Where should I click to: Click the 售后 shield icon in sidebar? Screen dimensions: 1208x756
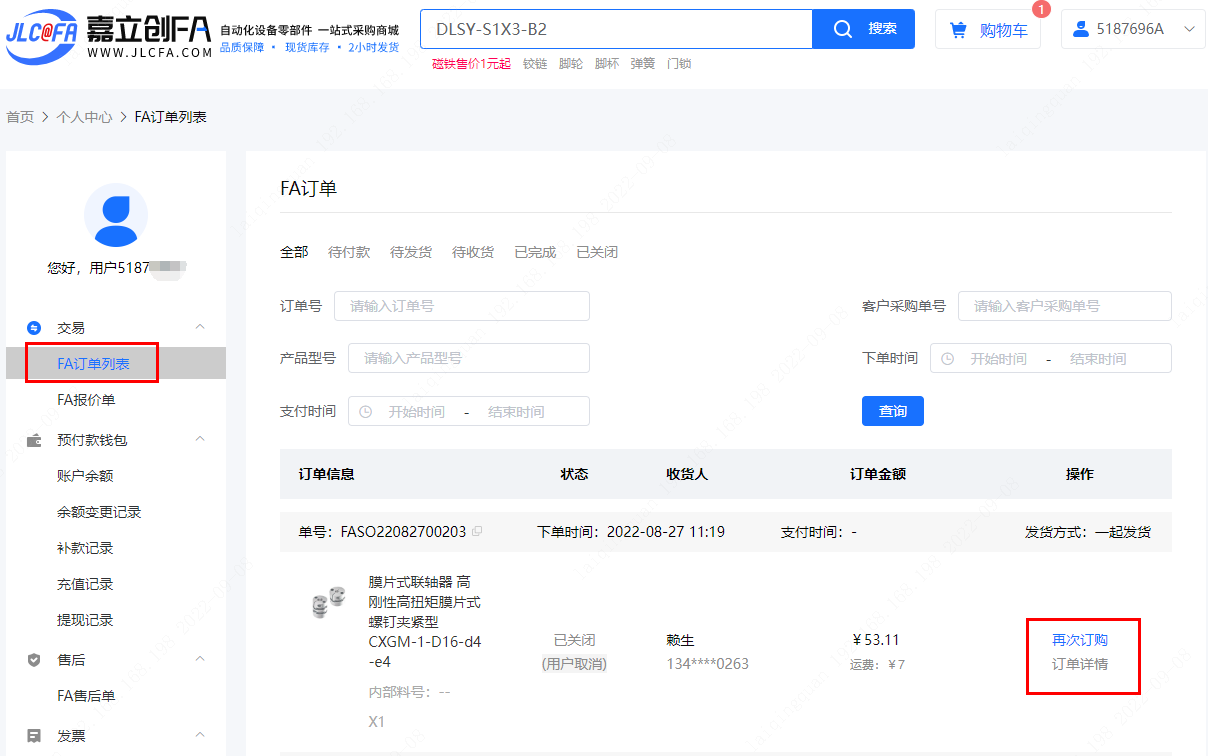click(34, 660)
